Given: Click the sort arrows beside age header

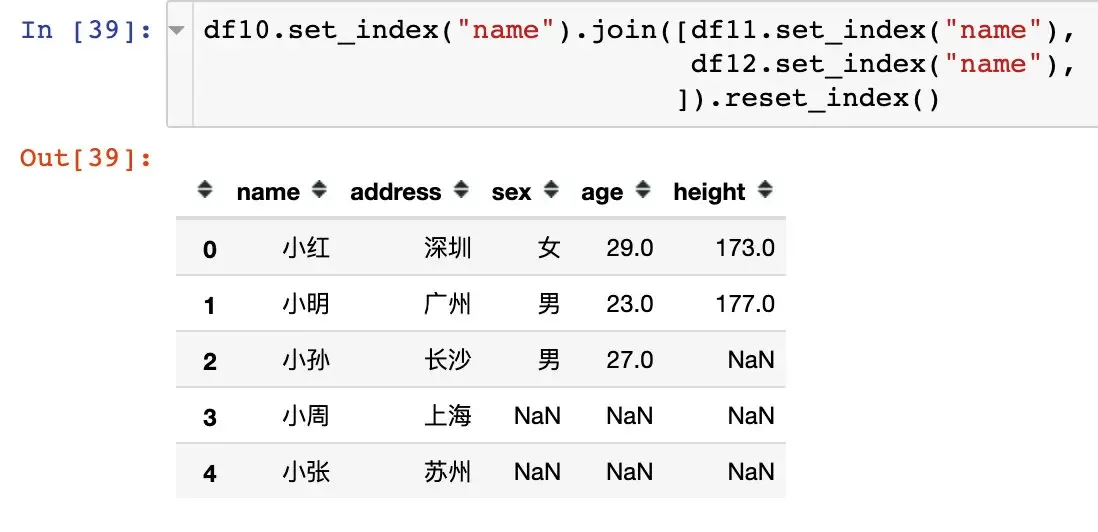Looking at the screenshot, I should pos(643,189).
